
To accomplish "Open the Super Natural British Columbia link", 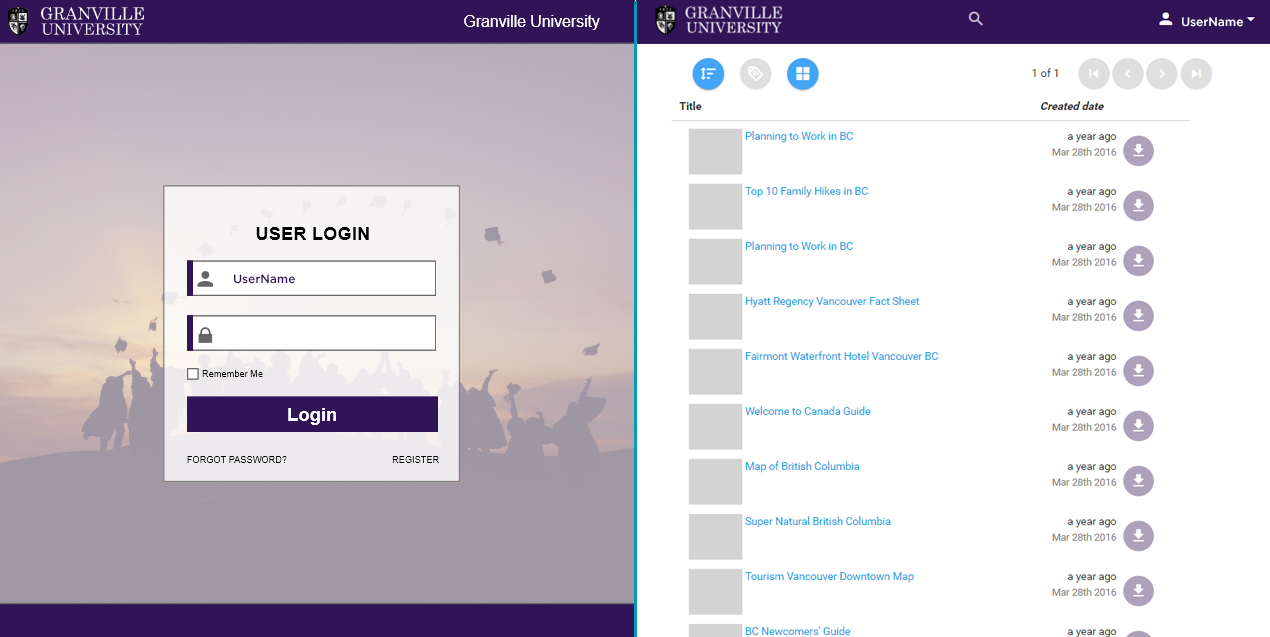I will [818, 521].
